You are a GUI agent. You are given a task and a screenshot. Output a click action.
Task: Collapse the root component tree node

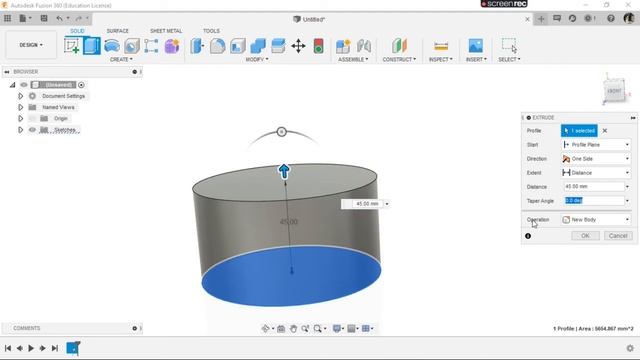13,85
